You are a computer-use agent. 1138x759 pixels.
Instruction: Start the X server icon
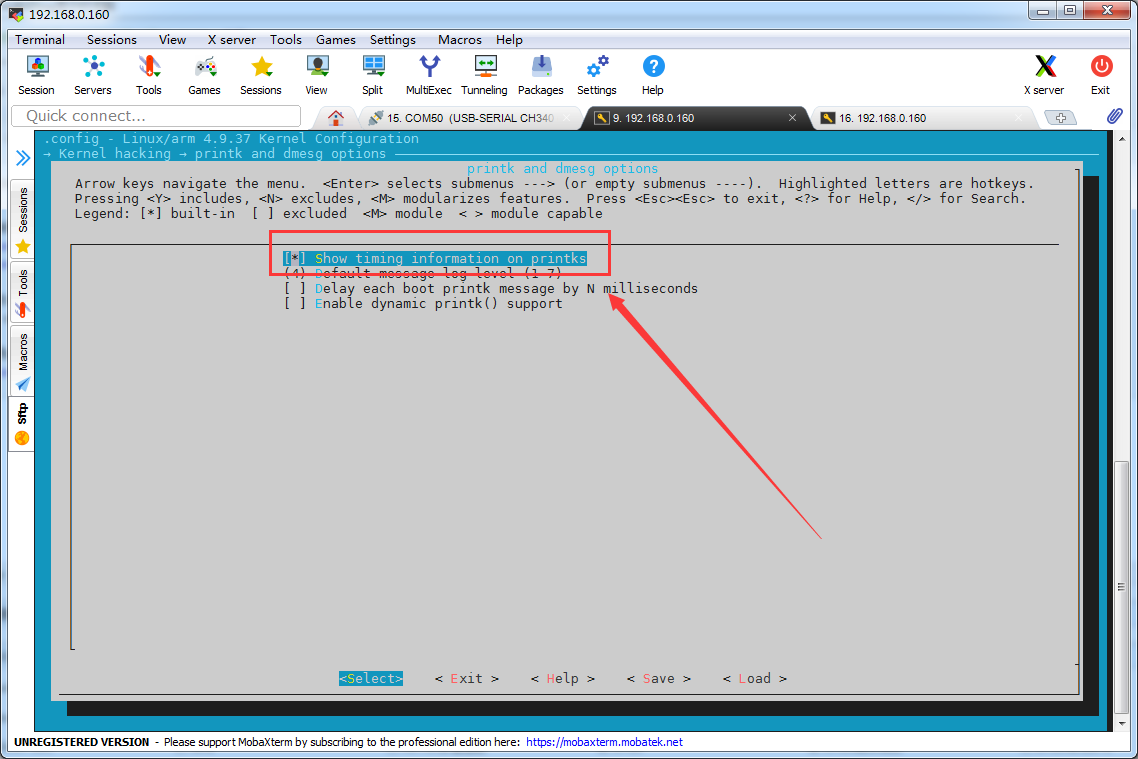coord(1044,75)
